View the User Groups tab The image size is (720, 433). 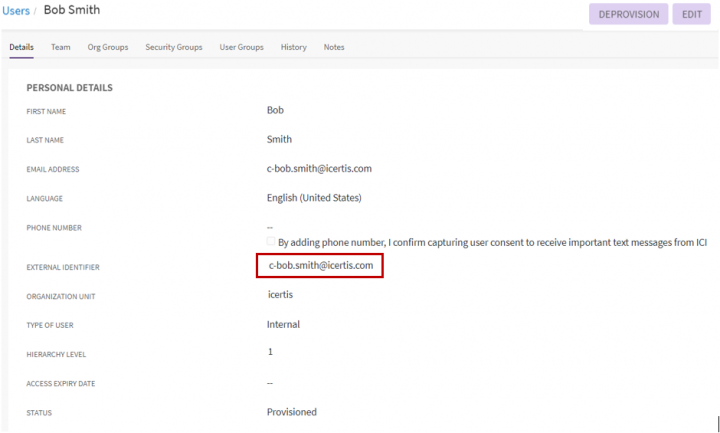tap(241, 47)
